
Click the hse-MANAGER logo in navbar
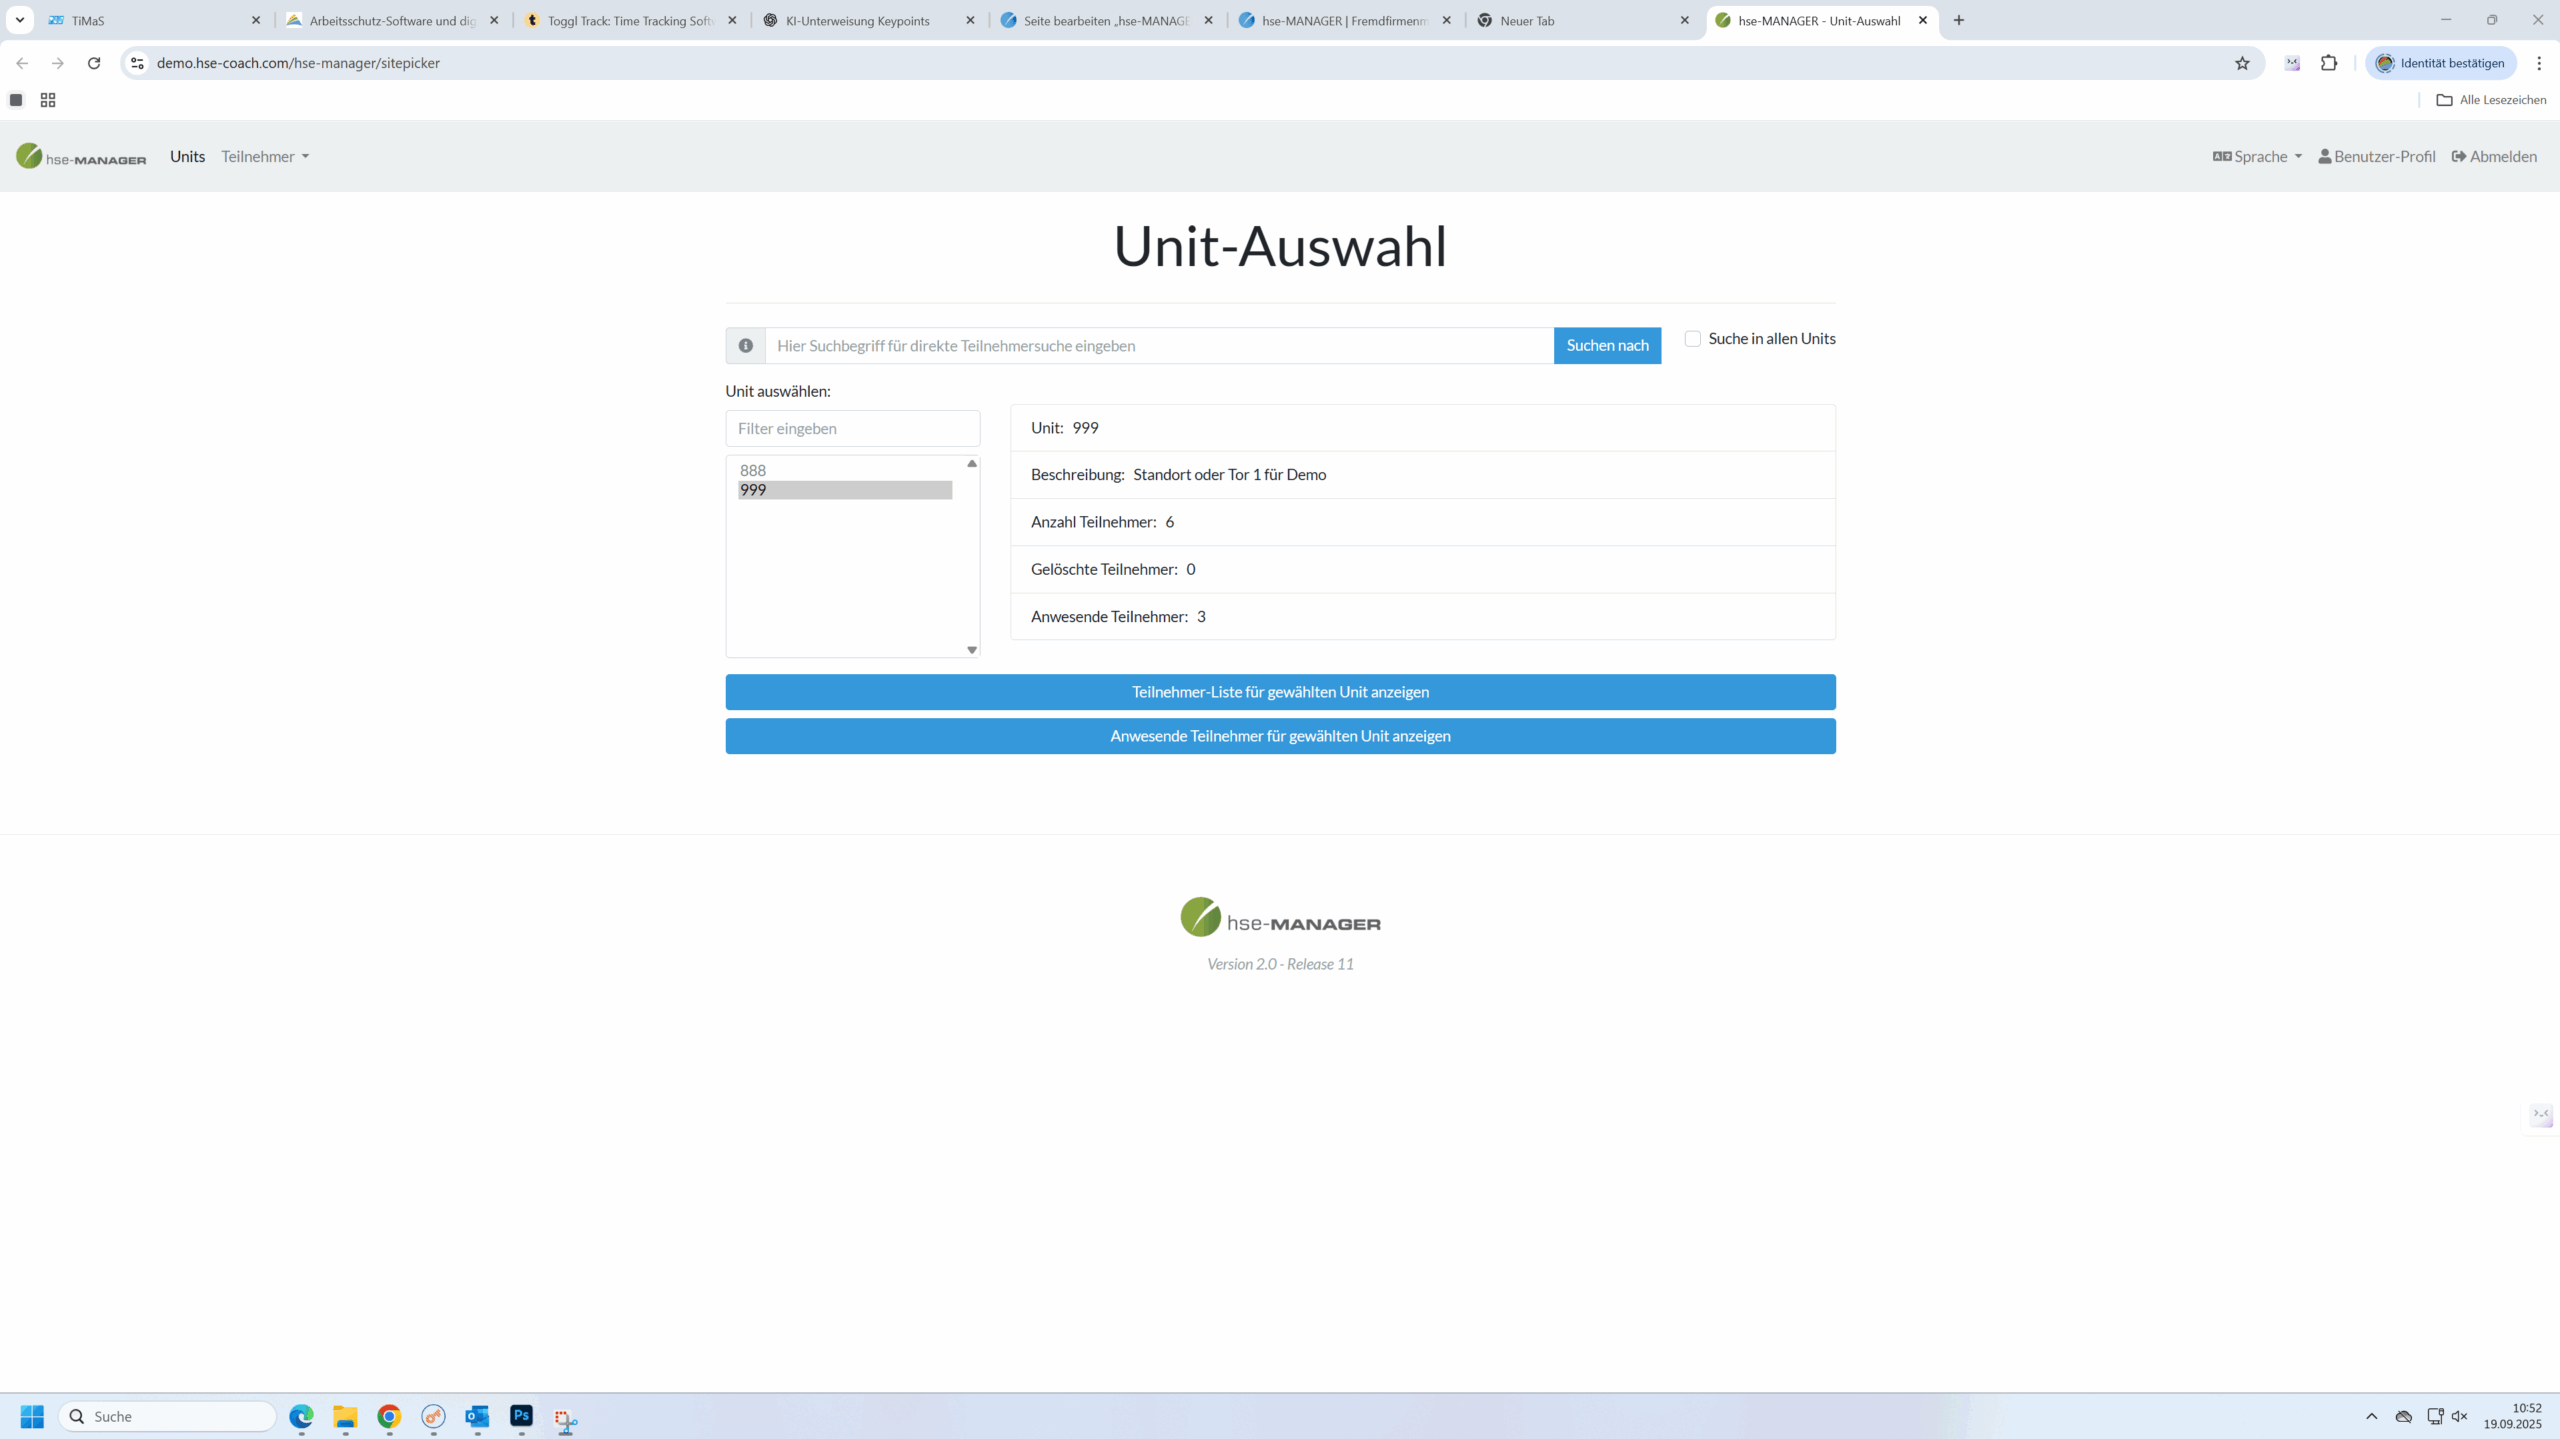coord(81,157)
